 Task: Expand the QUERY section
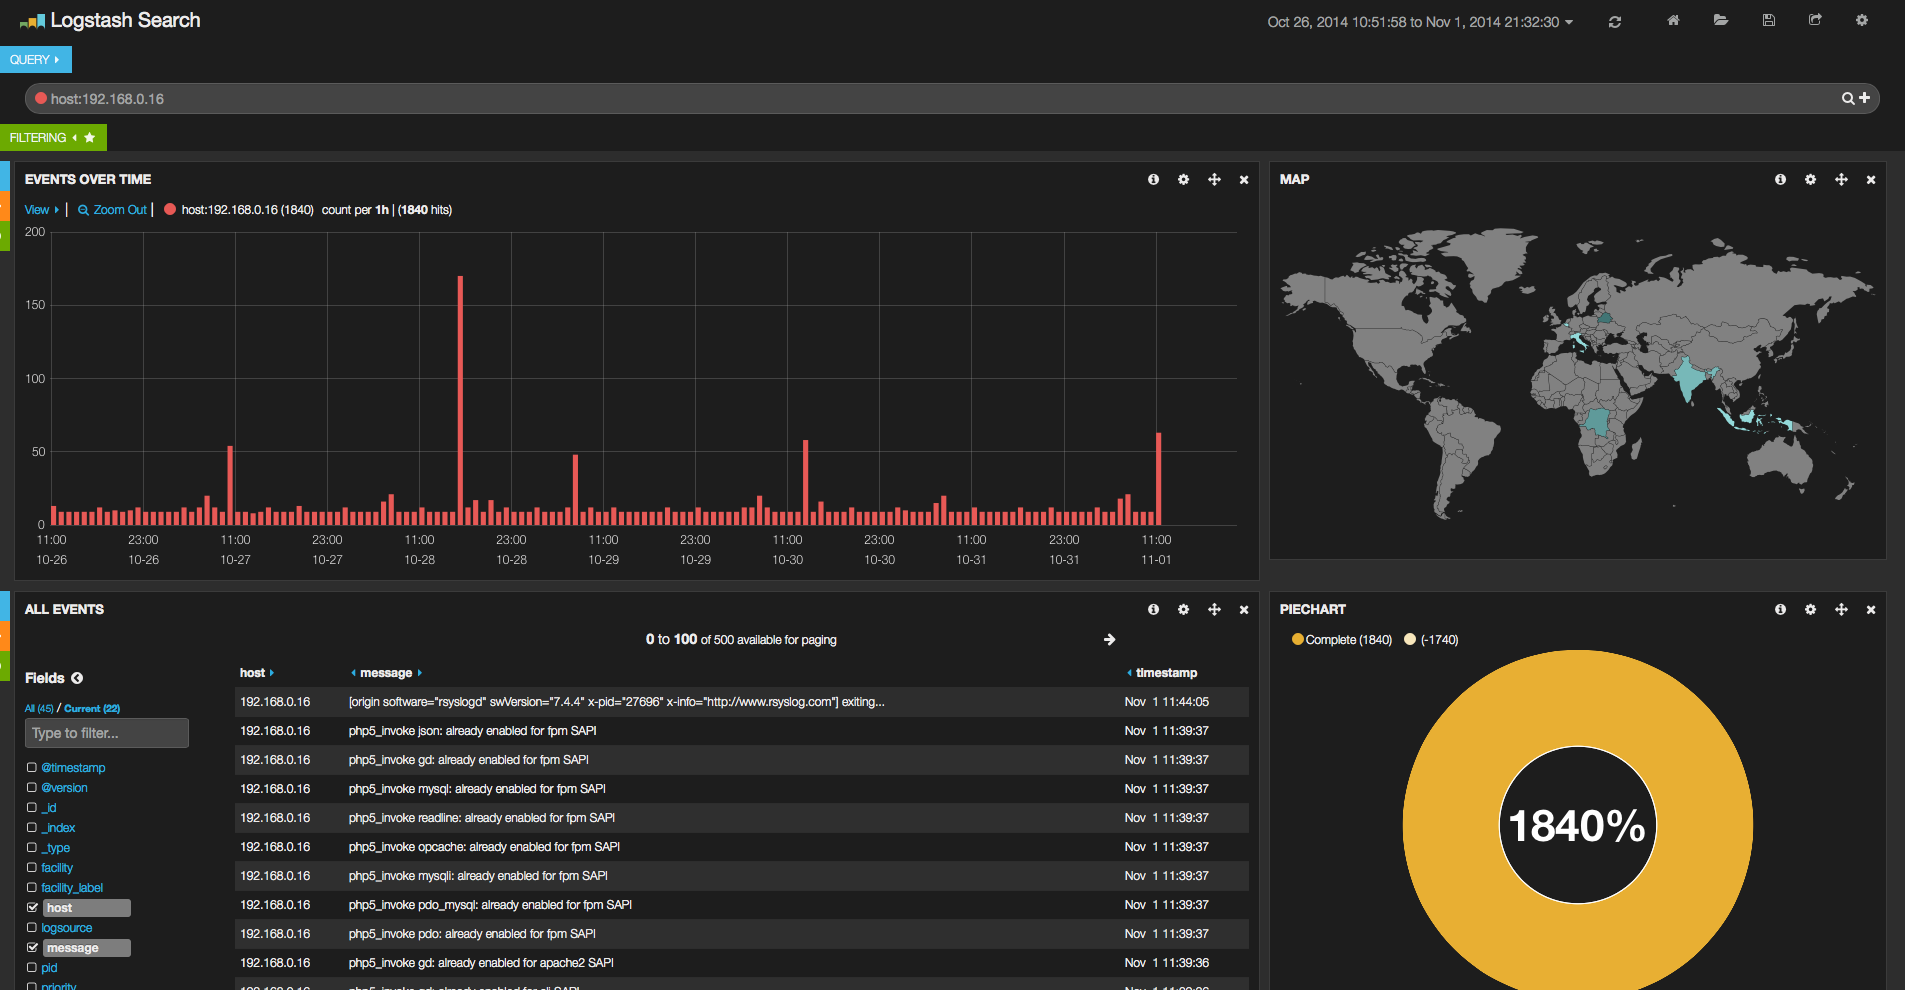click(35, 60)
